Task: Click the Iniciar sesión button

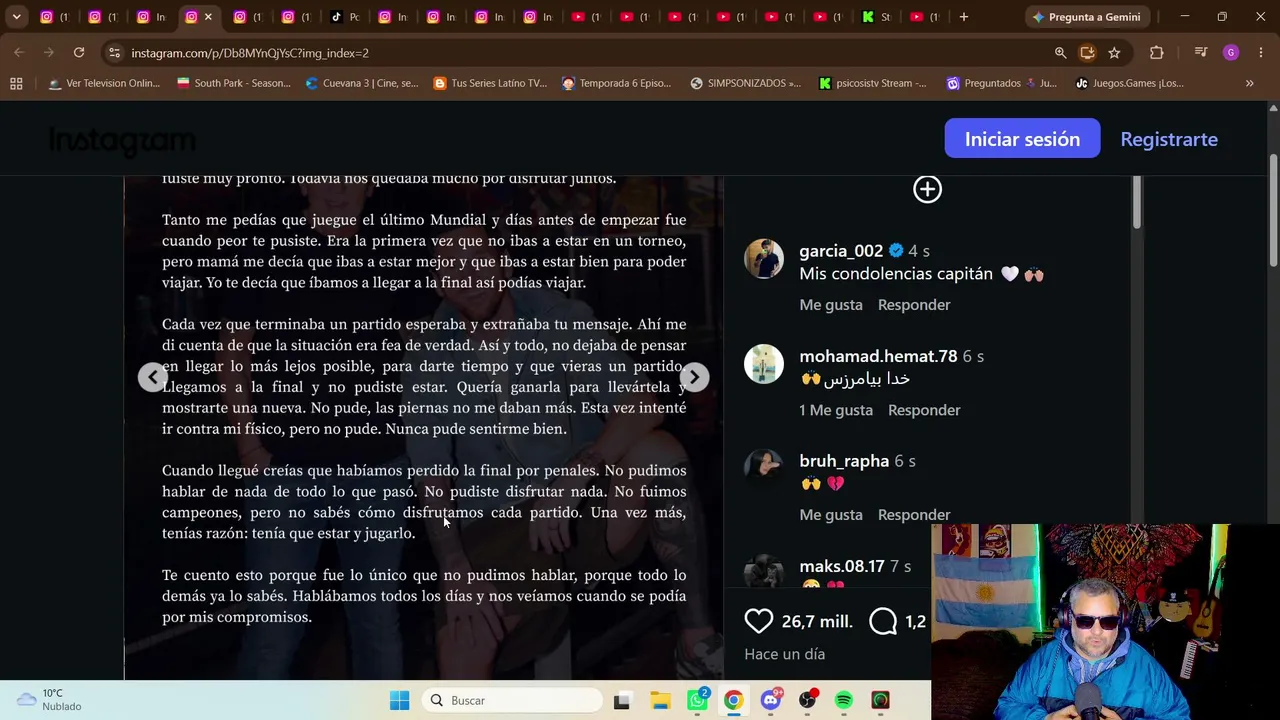Action: (x=1022, y=139)
